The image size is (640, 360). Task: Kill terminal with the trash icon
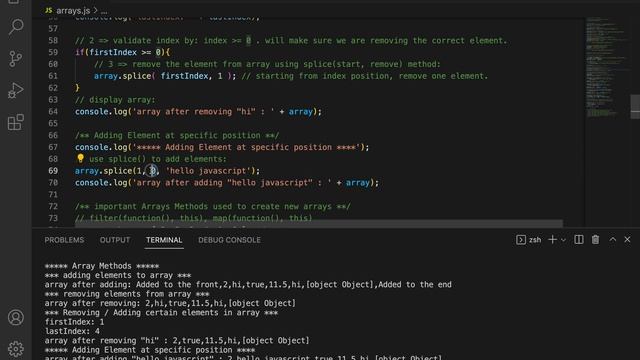tap(596, 240)
